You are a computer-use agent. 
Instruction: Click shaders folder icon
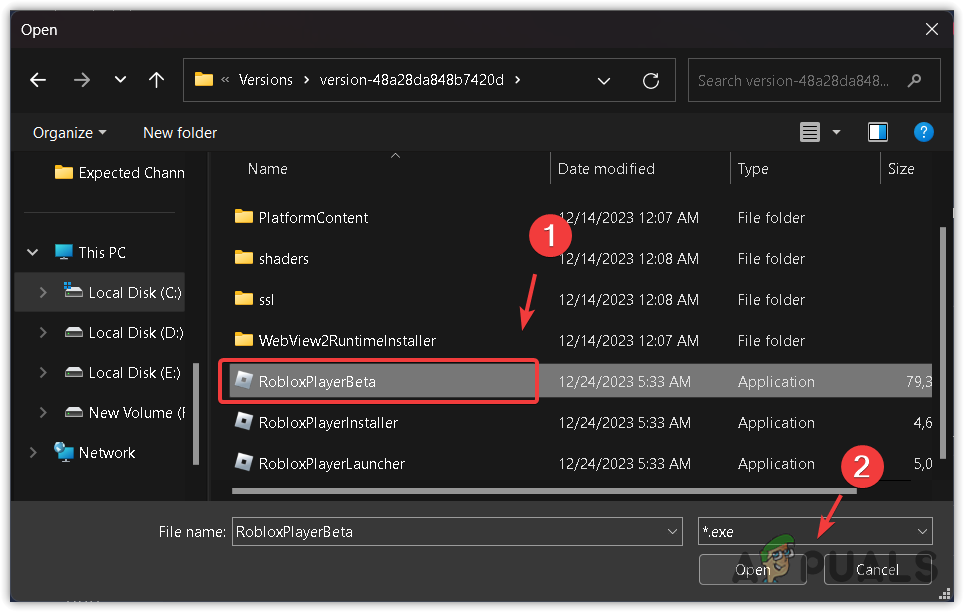[x=243, y=258]
